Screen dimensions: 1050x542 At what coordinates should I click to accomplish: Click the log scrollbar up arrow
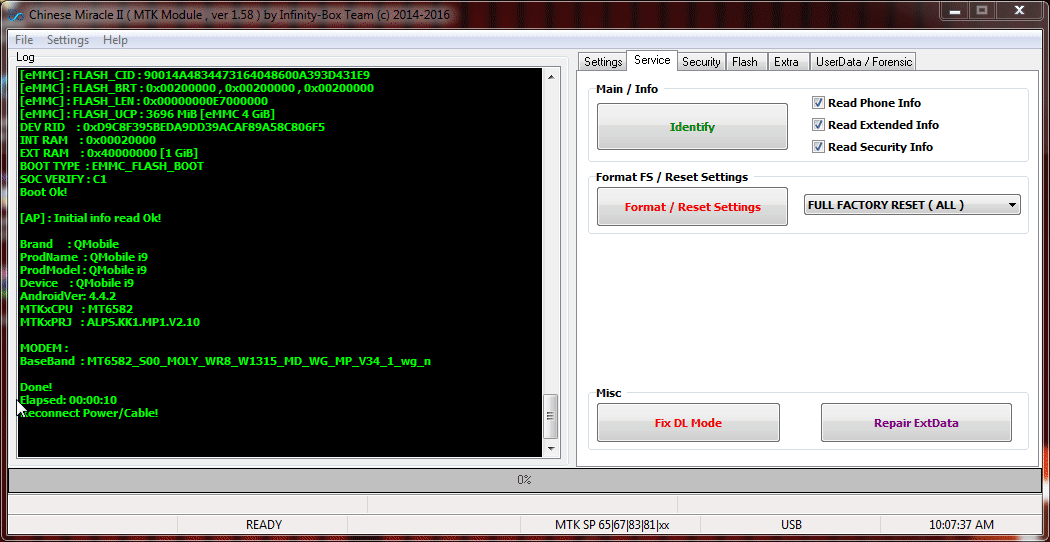[x=550, y=76]
